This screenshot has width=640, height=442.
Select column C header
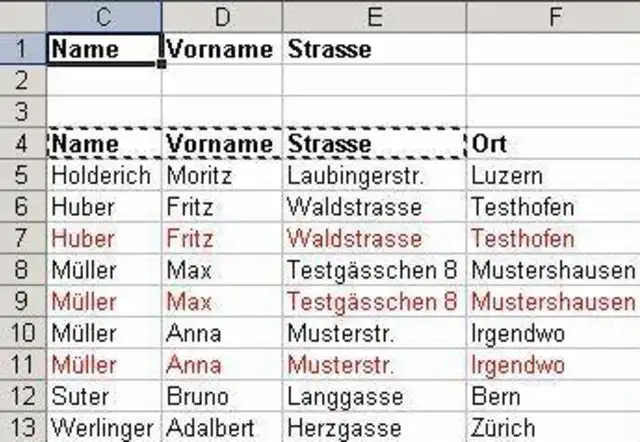(103, 15)
